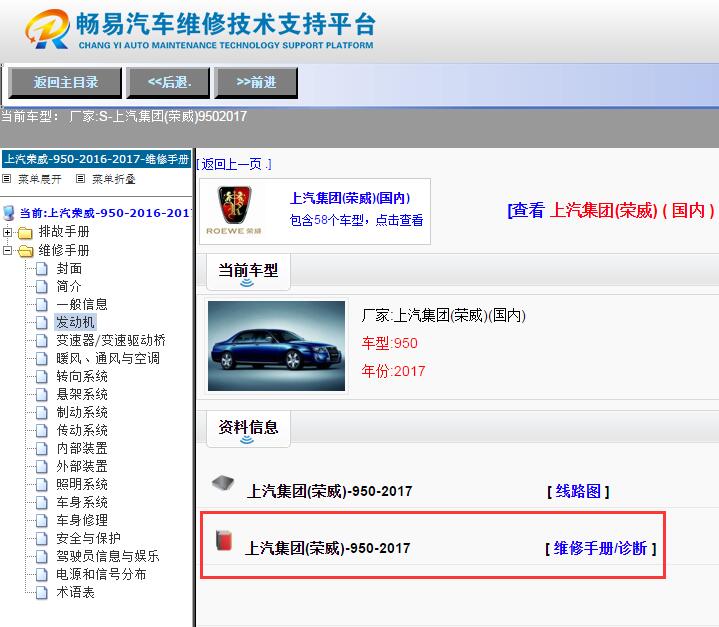719x627 pixels.
Task: Expand the 排故手册 tree node
Action: (7, 232)
